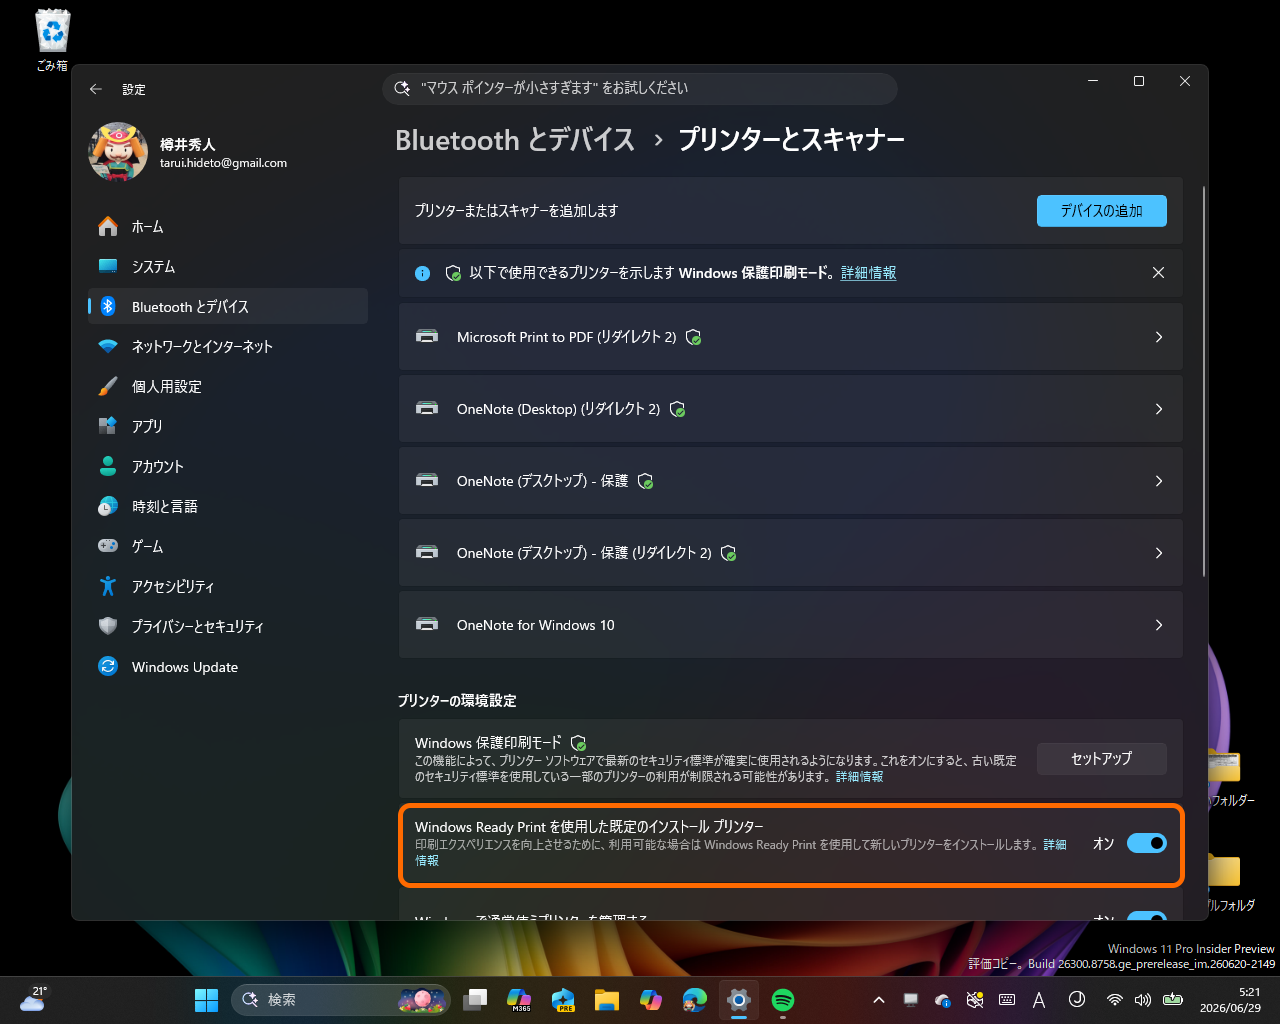Image resolution: width=1280 pixels, height=1024 pixels.
Task: Click the Wi-Fi network tray icon
Action: [x=1114, y=1000]
